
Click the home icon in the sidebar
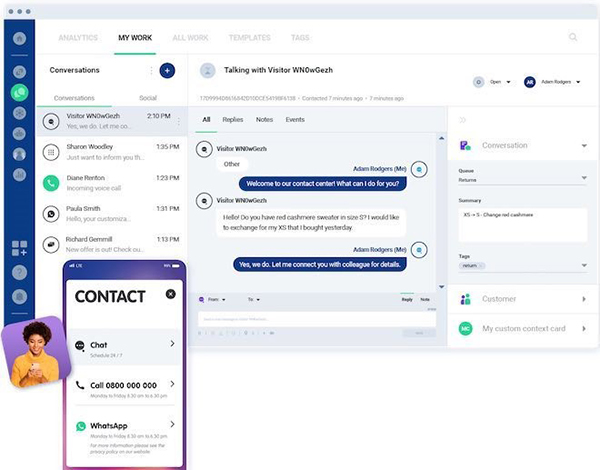coord(19,39)
